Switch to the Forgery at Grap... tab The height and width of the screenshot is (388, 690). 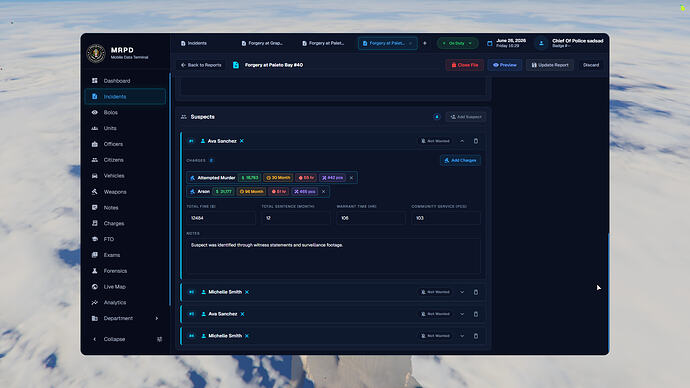pos(262,43)
